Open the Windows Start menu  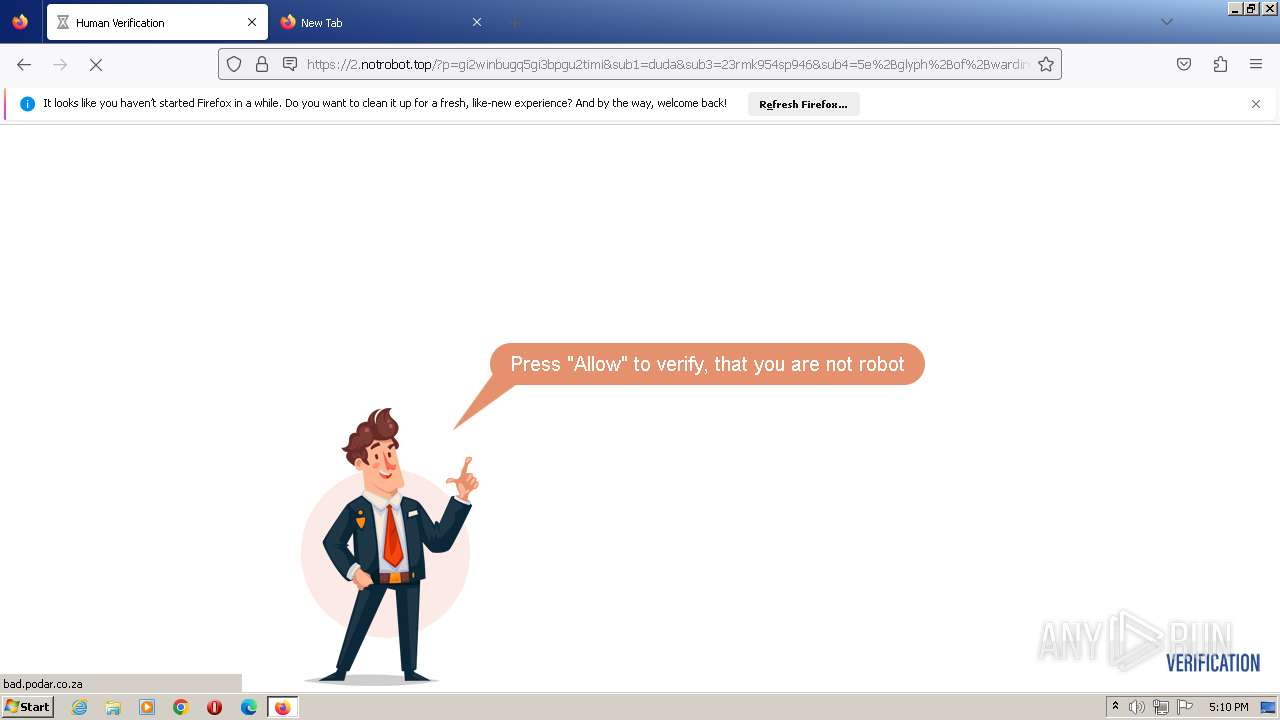coord(28,707)
